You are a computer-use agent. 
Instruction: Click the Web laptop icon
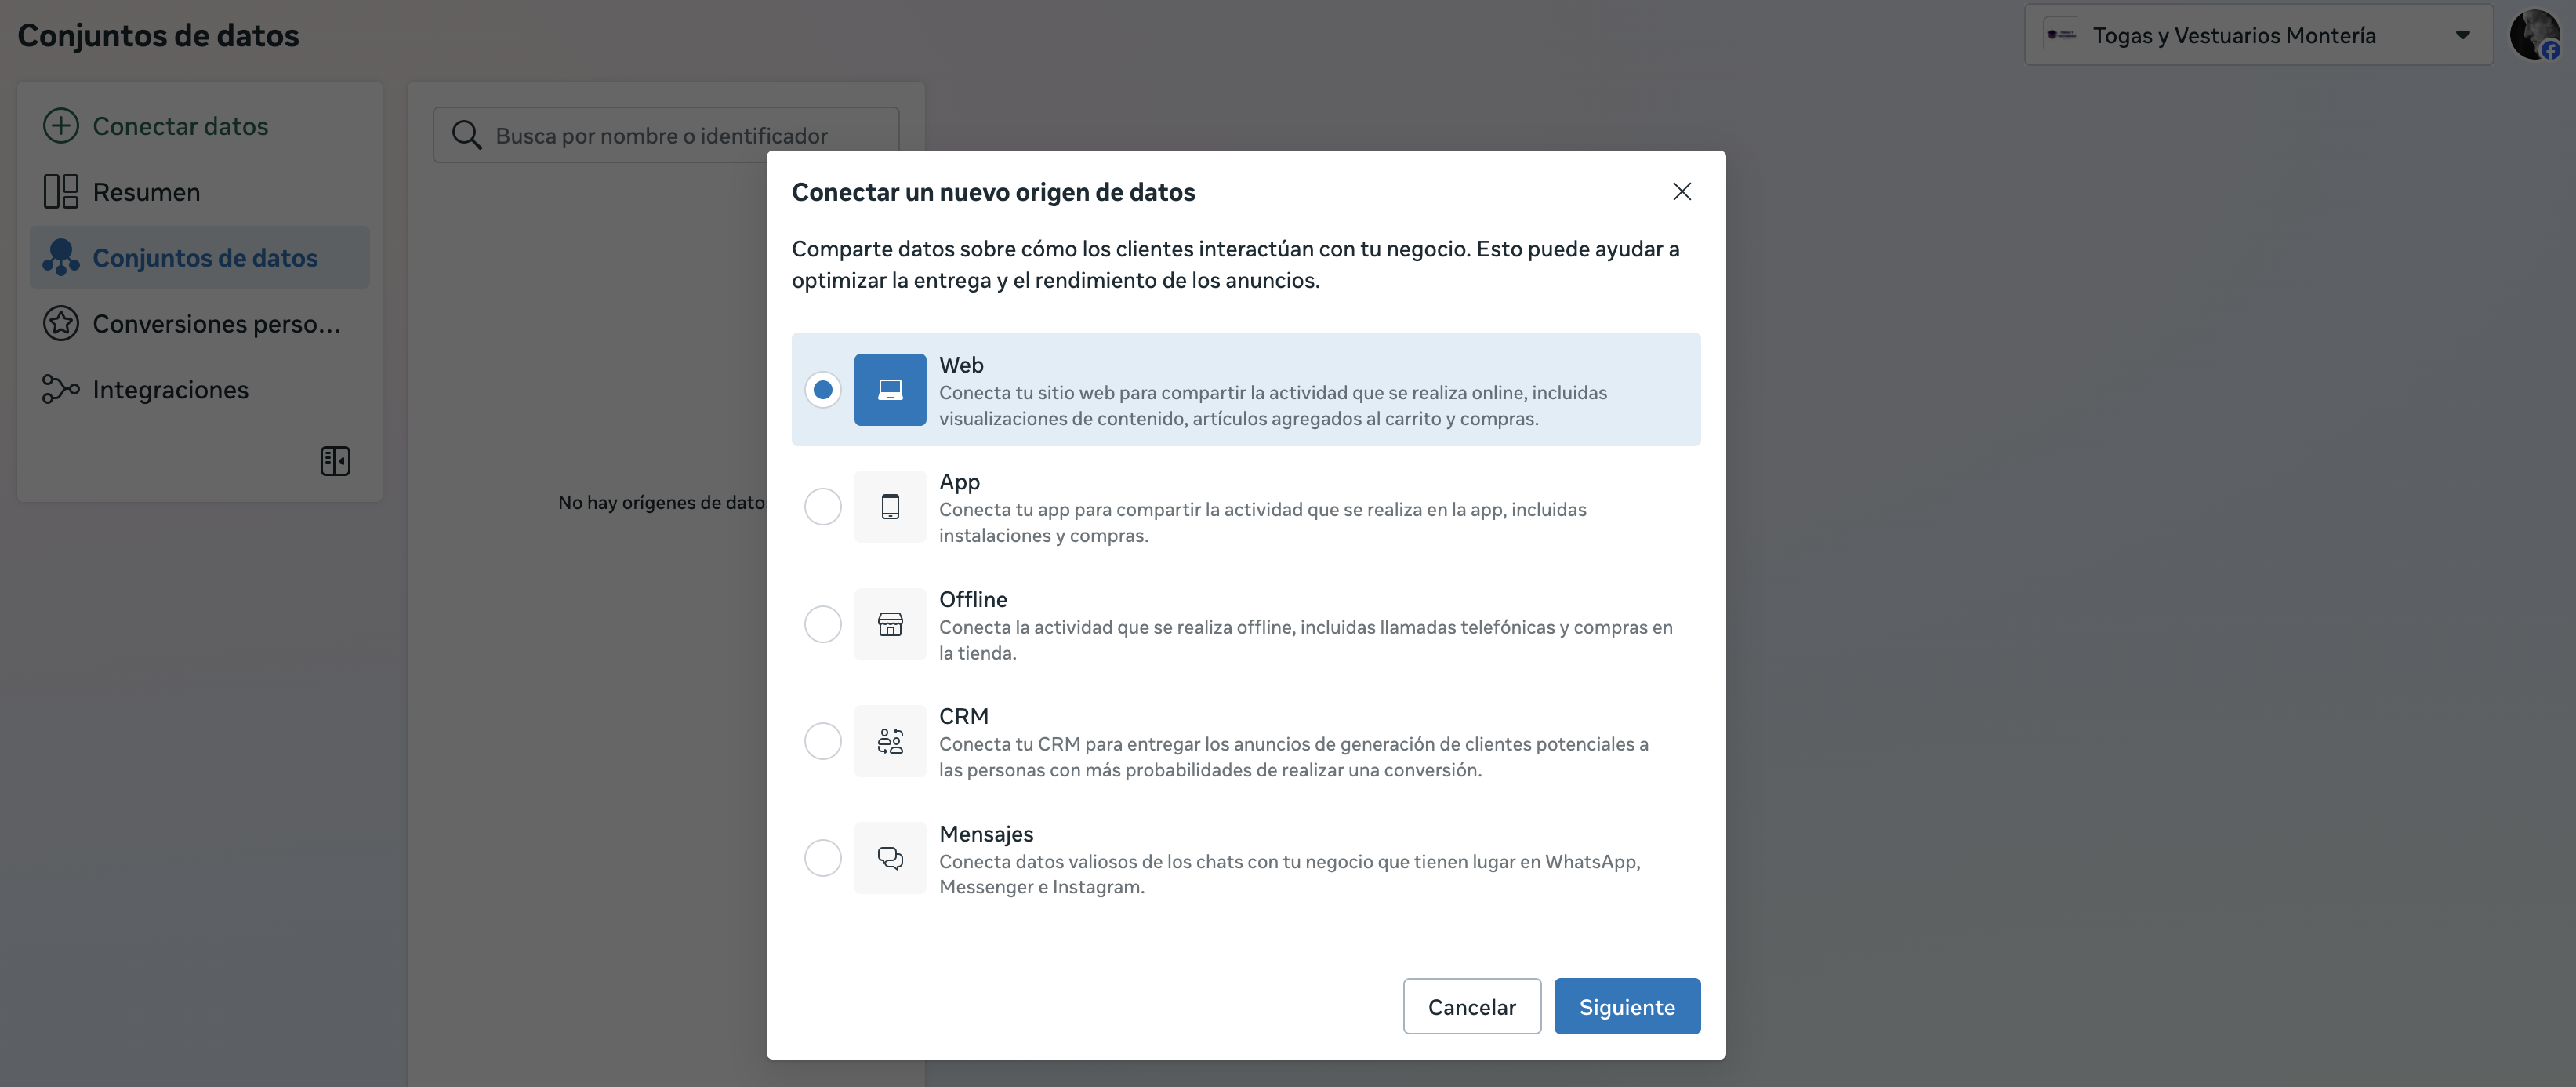[890, 390]
